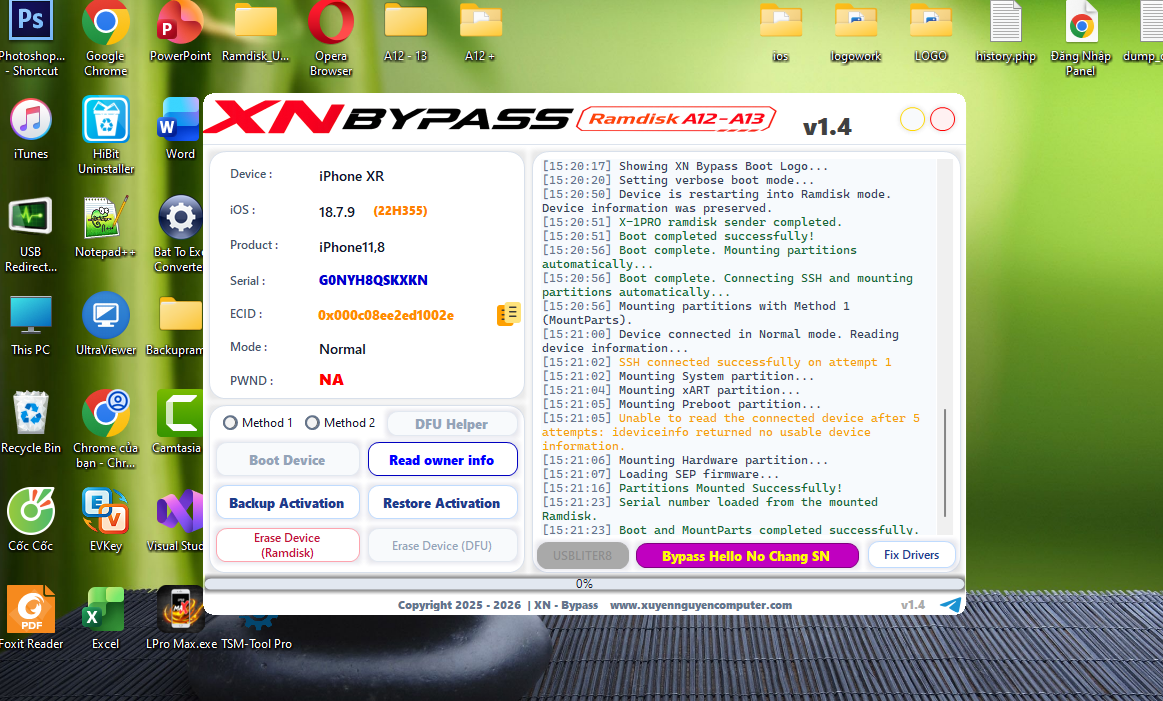Open the Backupram folder on desktop
1163x701 pixels.
tap(175, 325)
